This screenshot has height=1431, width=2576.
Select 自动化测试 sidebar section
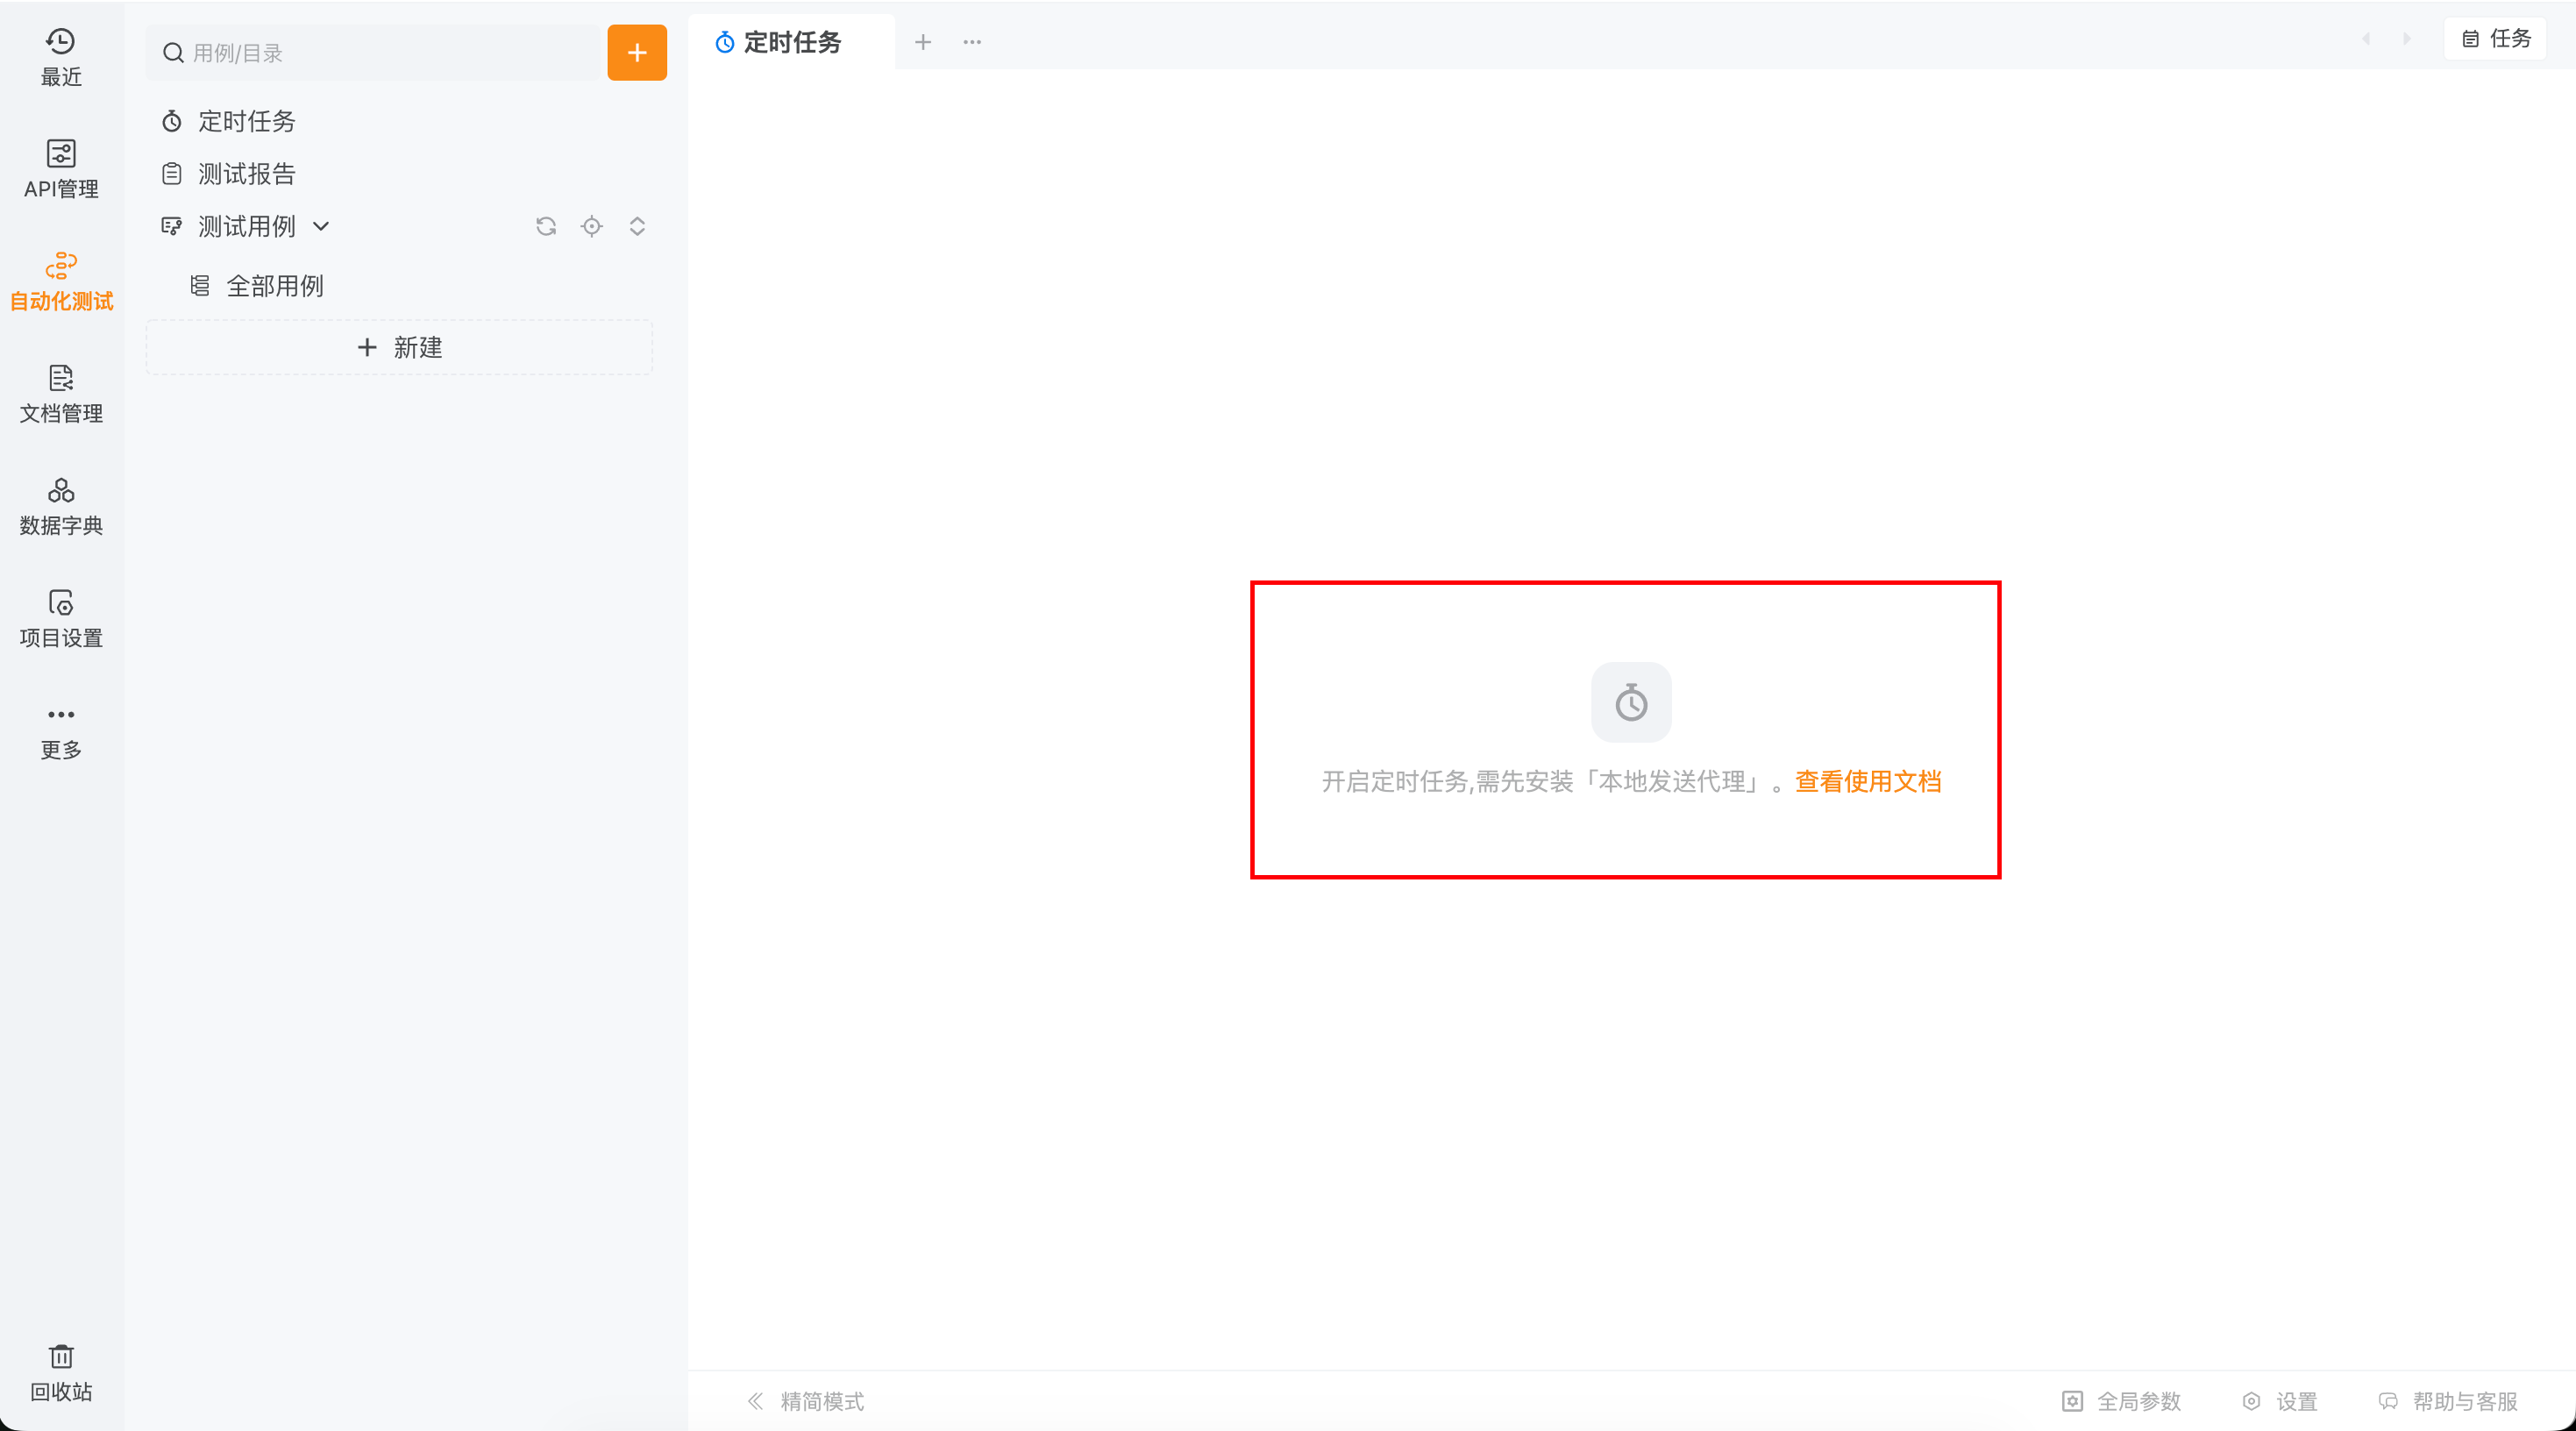[61, 281]
